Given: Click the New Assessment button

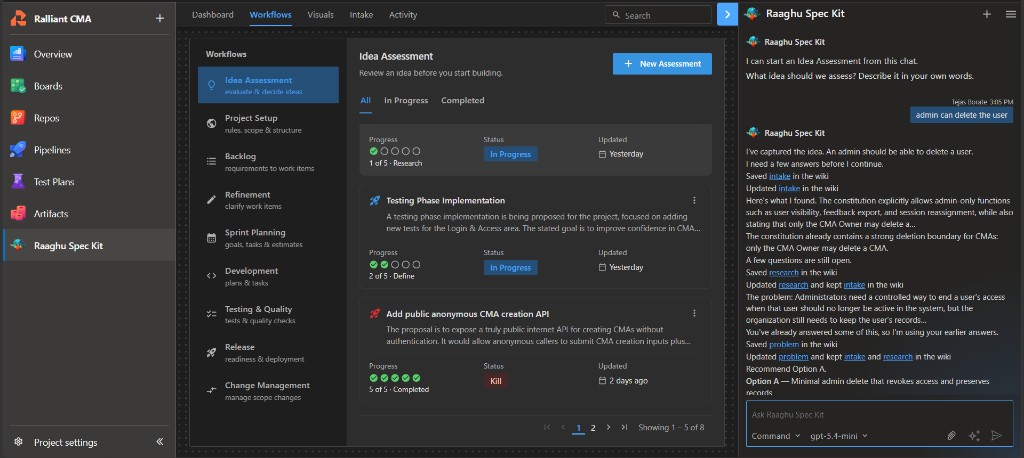Looking at the screenshot, I should point(662,63).
